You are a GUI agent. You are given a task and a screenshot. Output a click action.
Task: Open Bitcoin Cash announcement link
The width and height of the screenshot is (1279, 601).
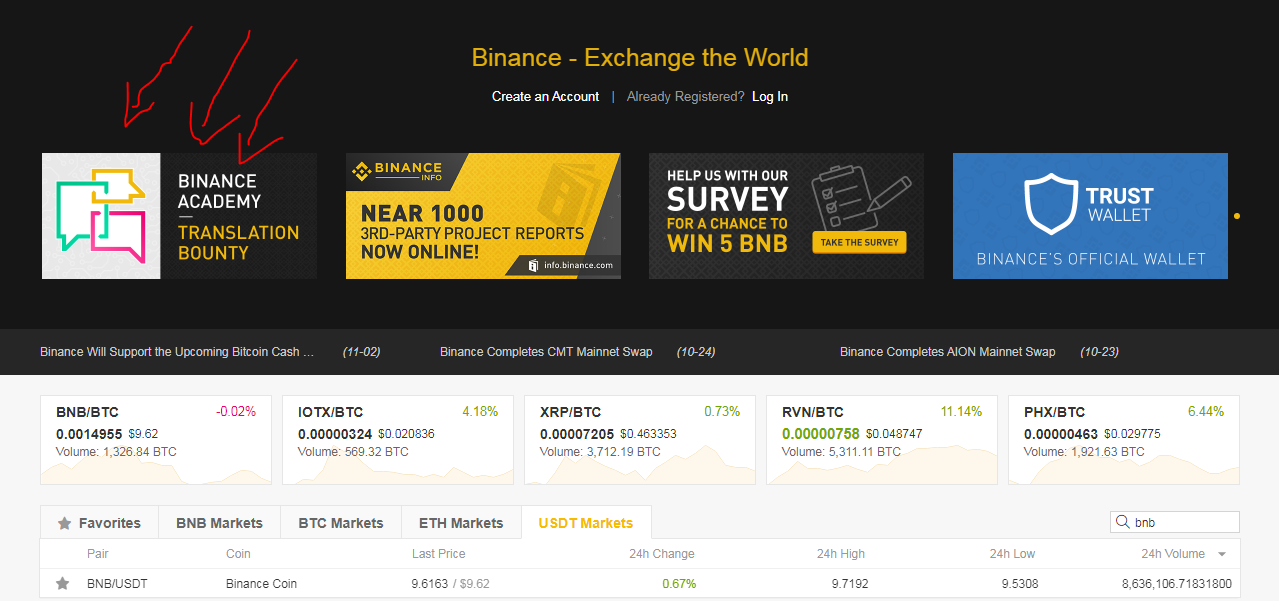tap(177, 352)
